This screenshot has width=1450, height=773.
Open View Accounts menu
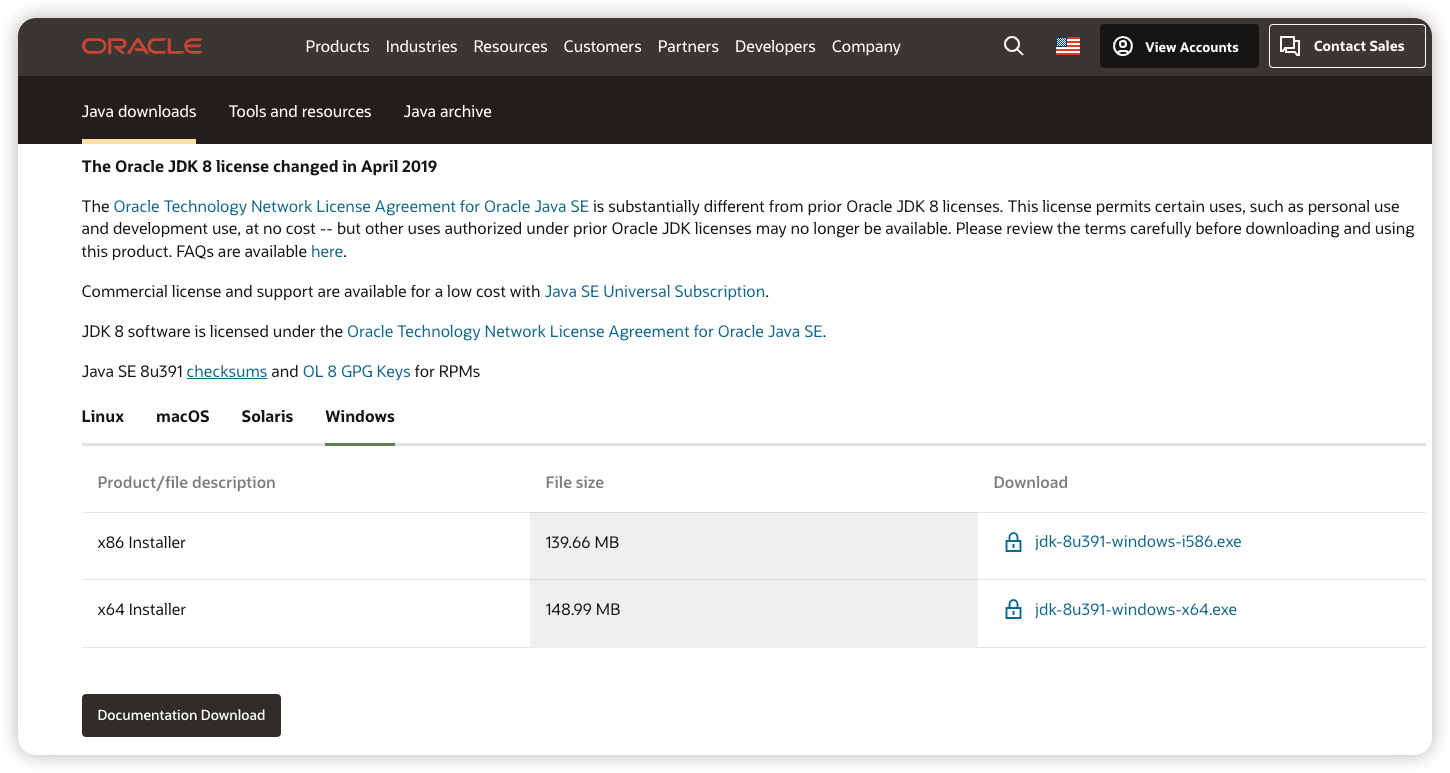tap(1178, 46)
